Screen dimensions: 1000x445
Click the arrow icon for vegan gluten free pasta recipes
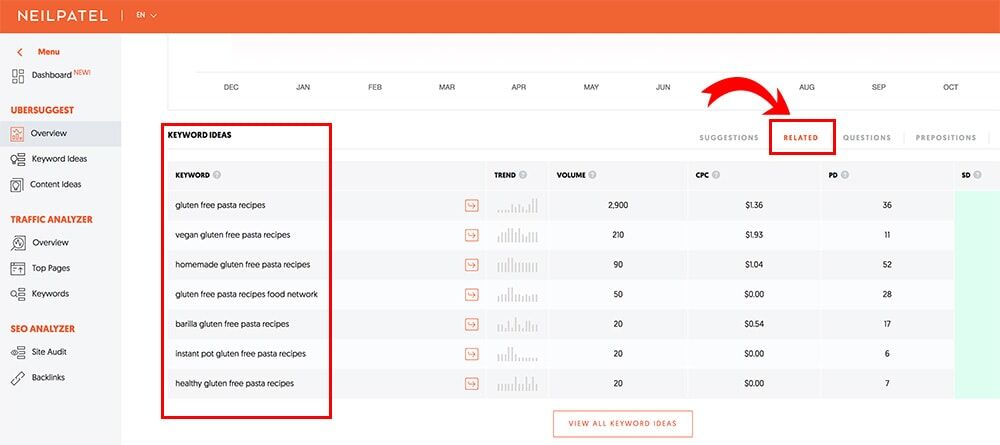click(x=471, y=235)
